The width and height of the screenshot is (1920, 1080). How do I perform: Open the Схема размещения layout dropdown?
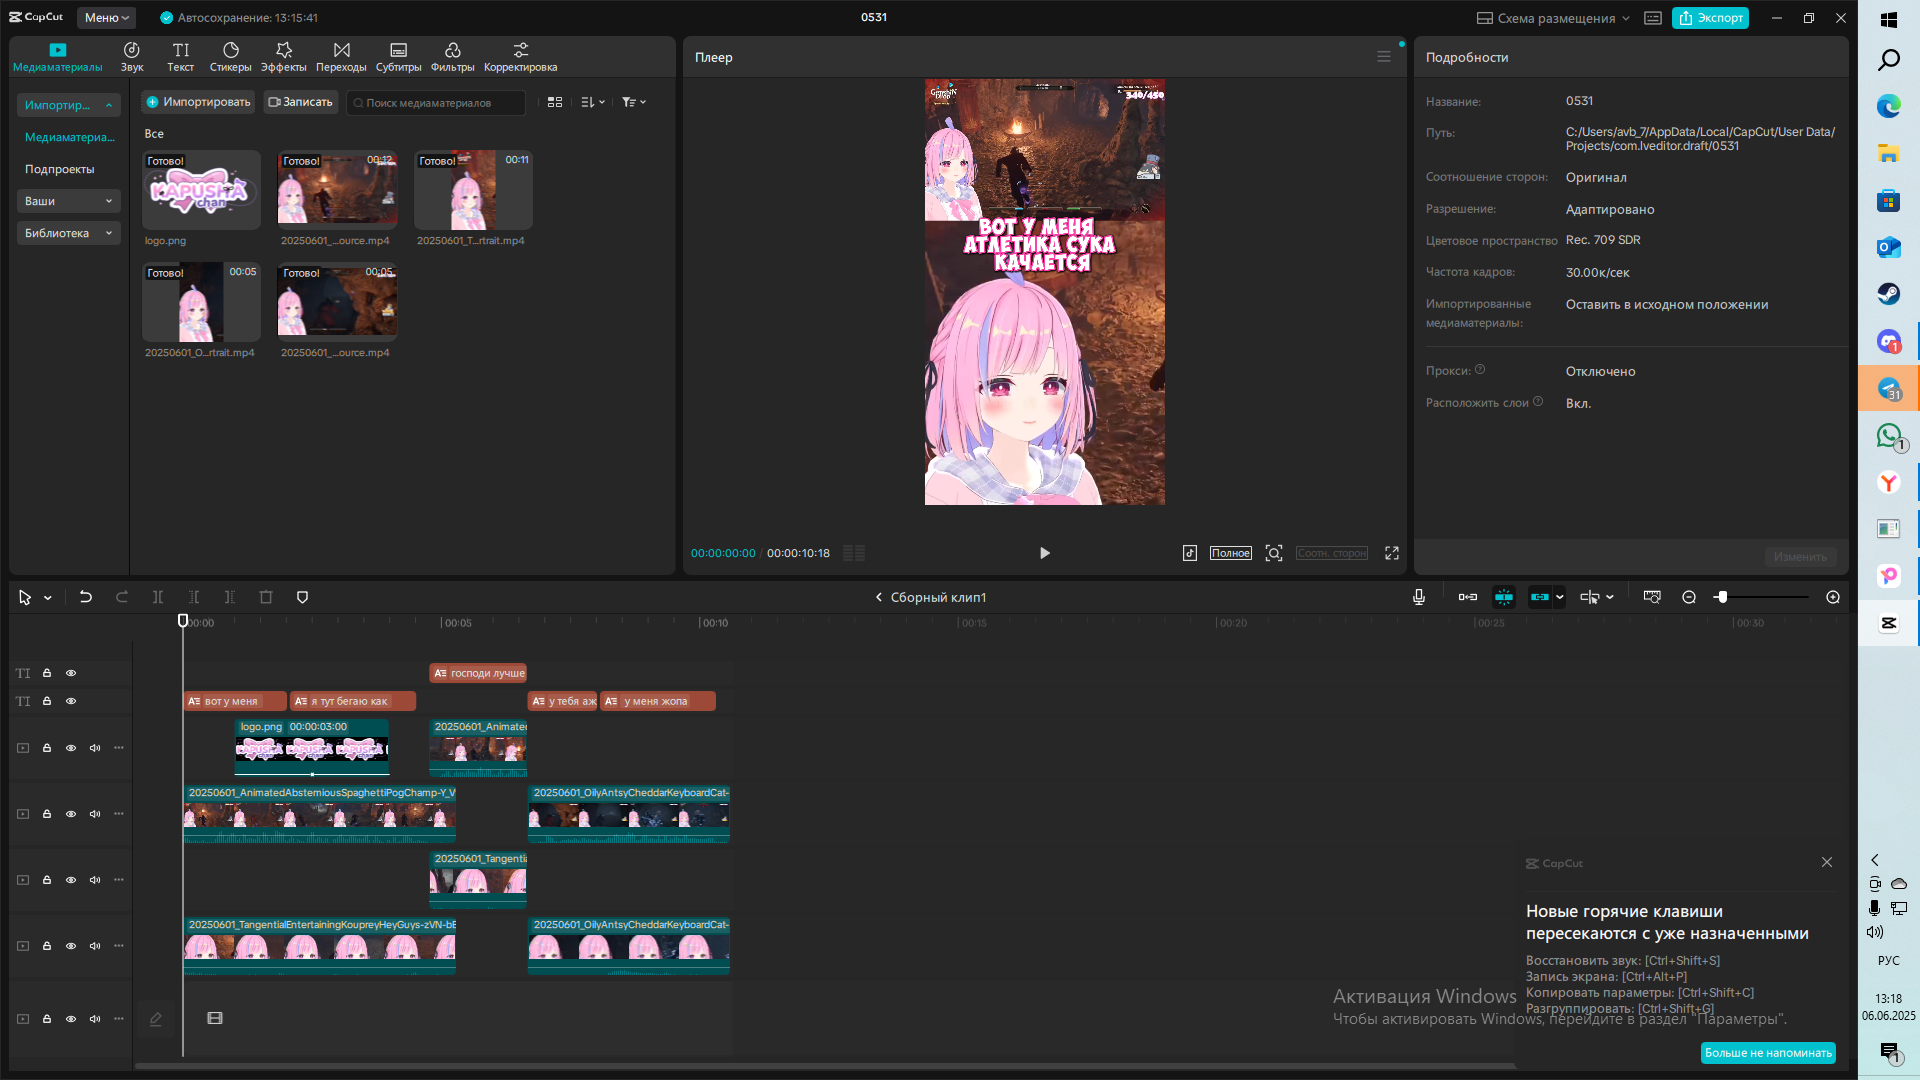pos(1553,18)
